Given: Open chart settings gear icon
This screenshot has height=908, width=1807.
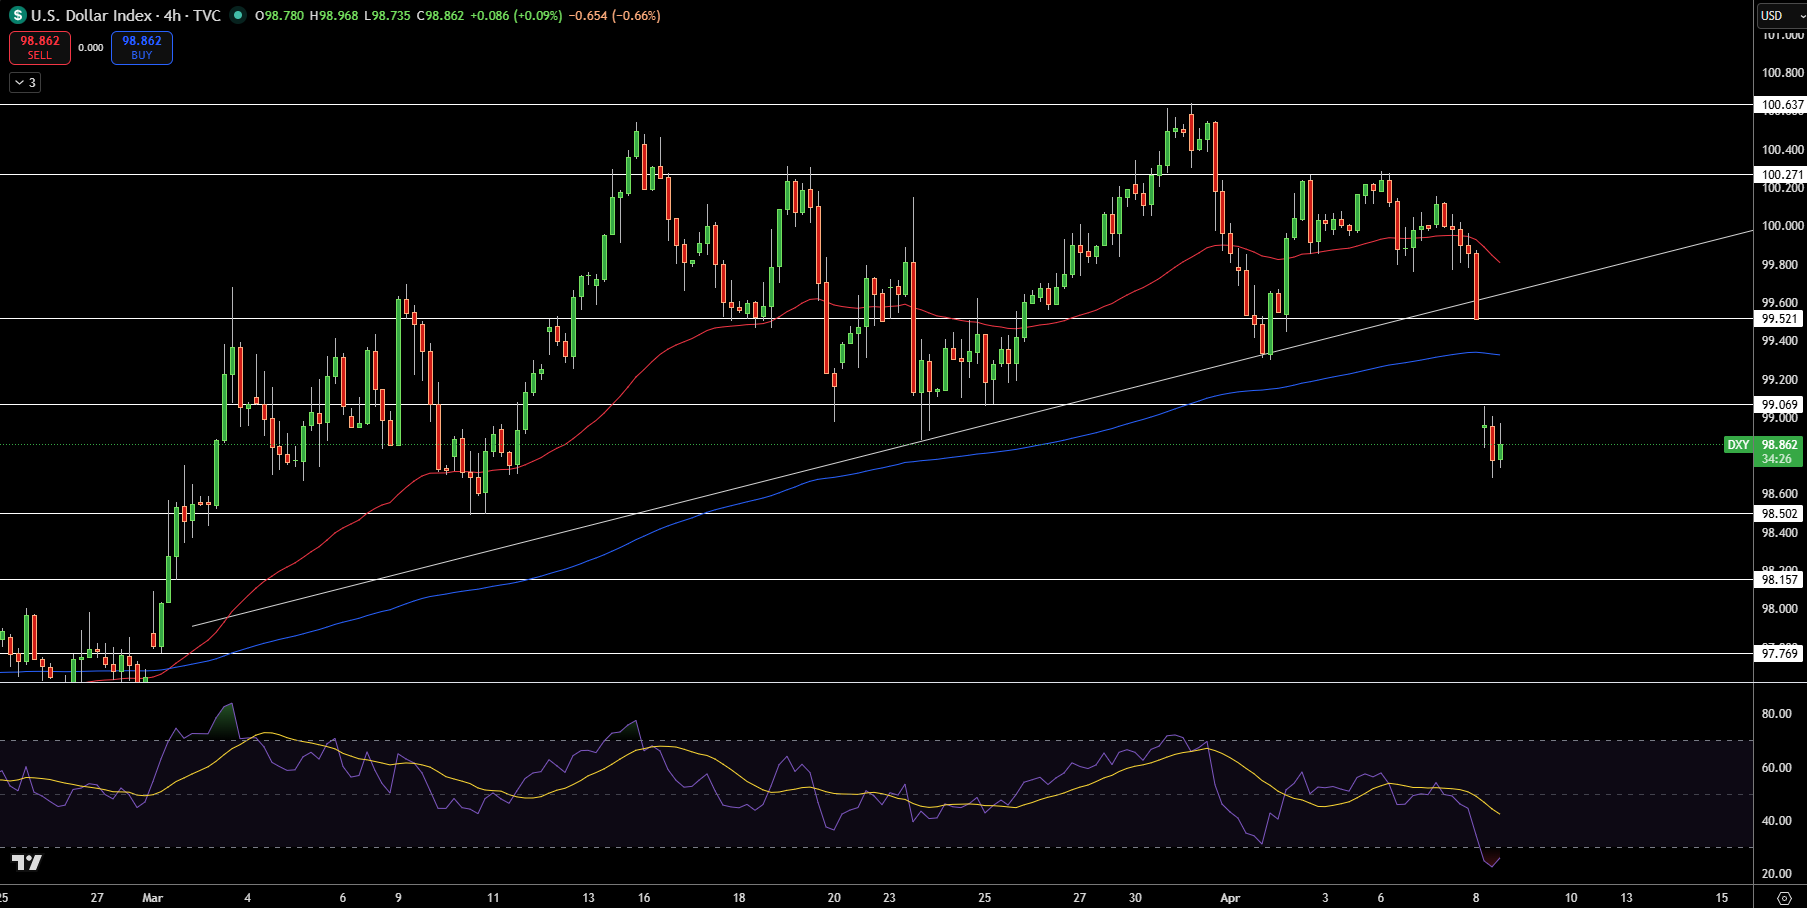Looking at the screenshot, I should pos(1785,897).
